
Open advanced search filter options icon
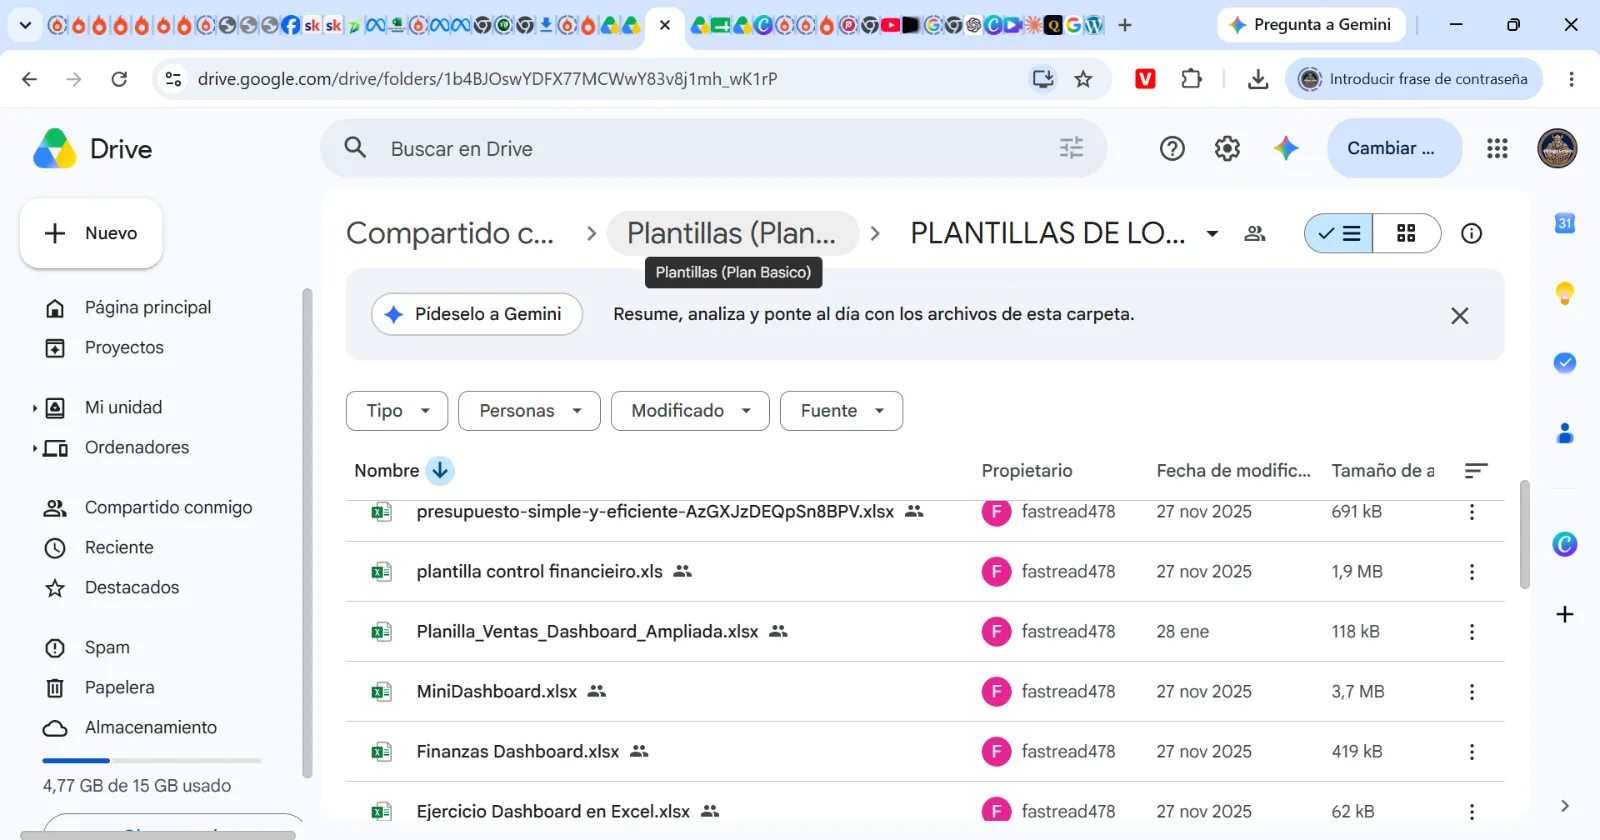click(x=1071, y=148)
